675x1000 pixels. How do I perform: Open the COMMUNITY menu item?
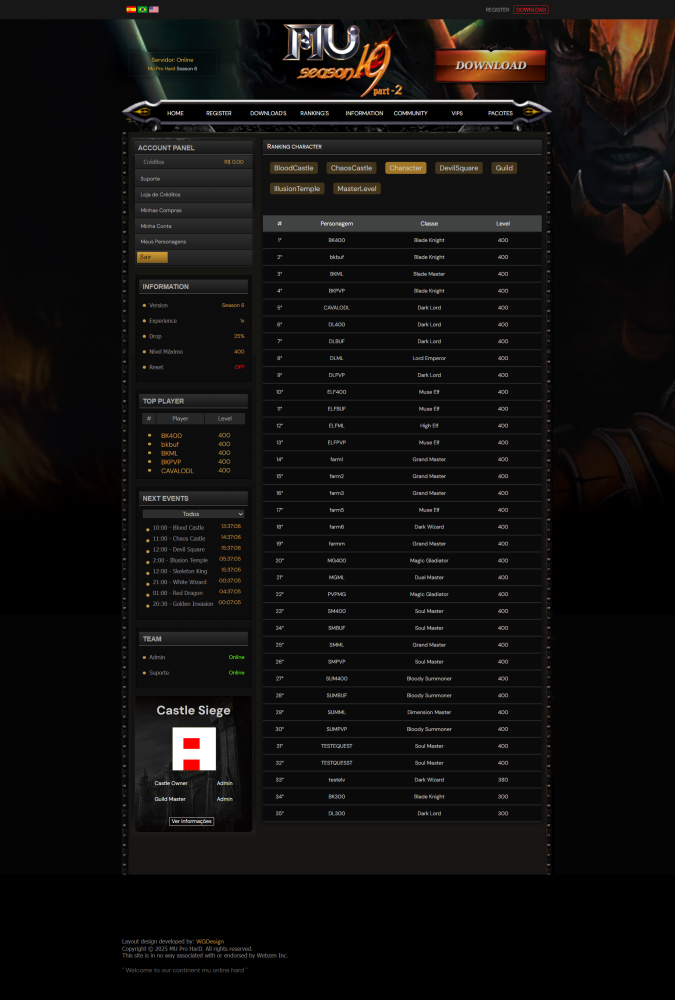point(410,113)
